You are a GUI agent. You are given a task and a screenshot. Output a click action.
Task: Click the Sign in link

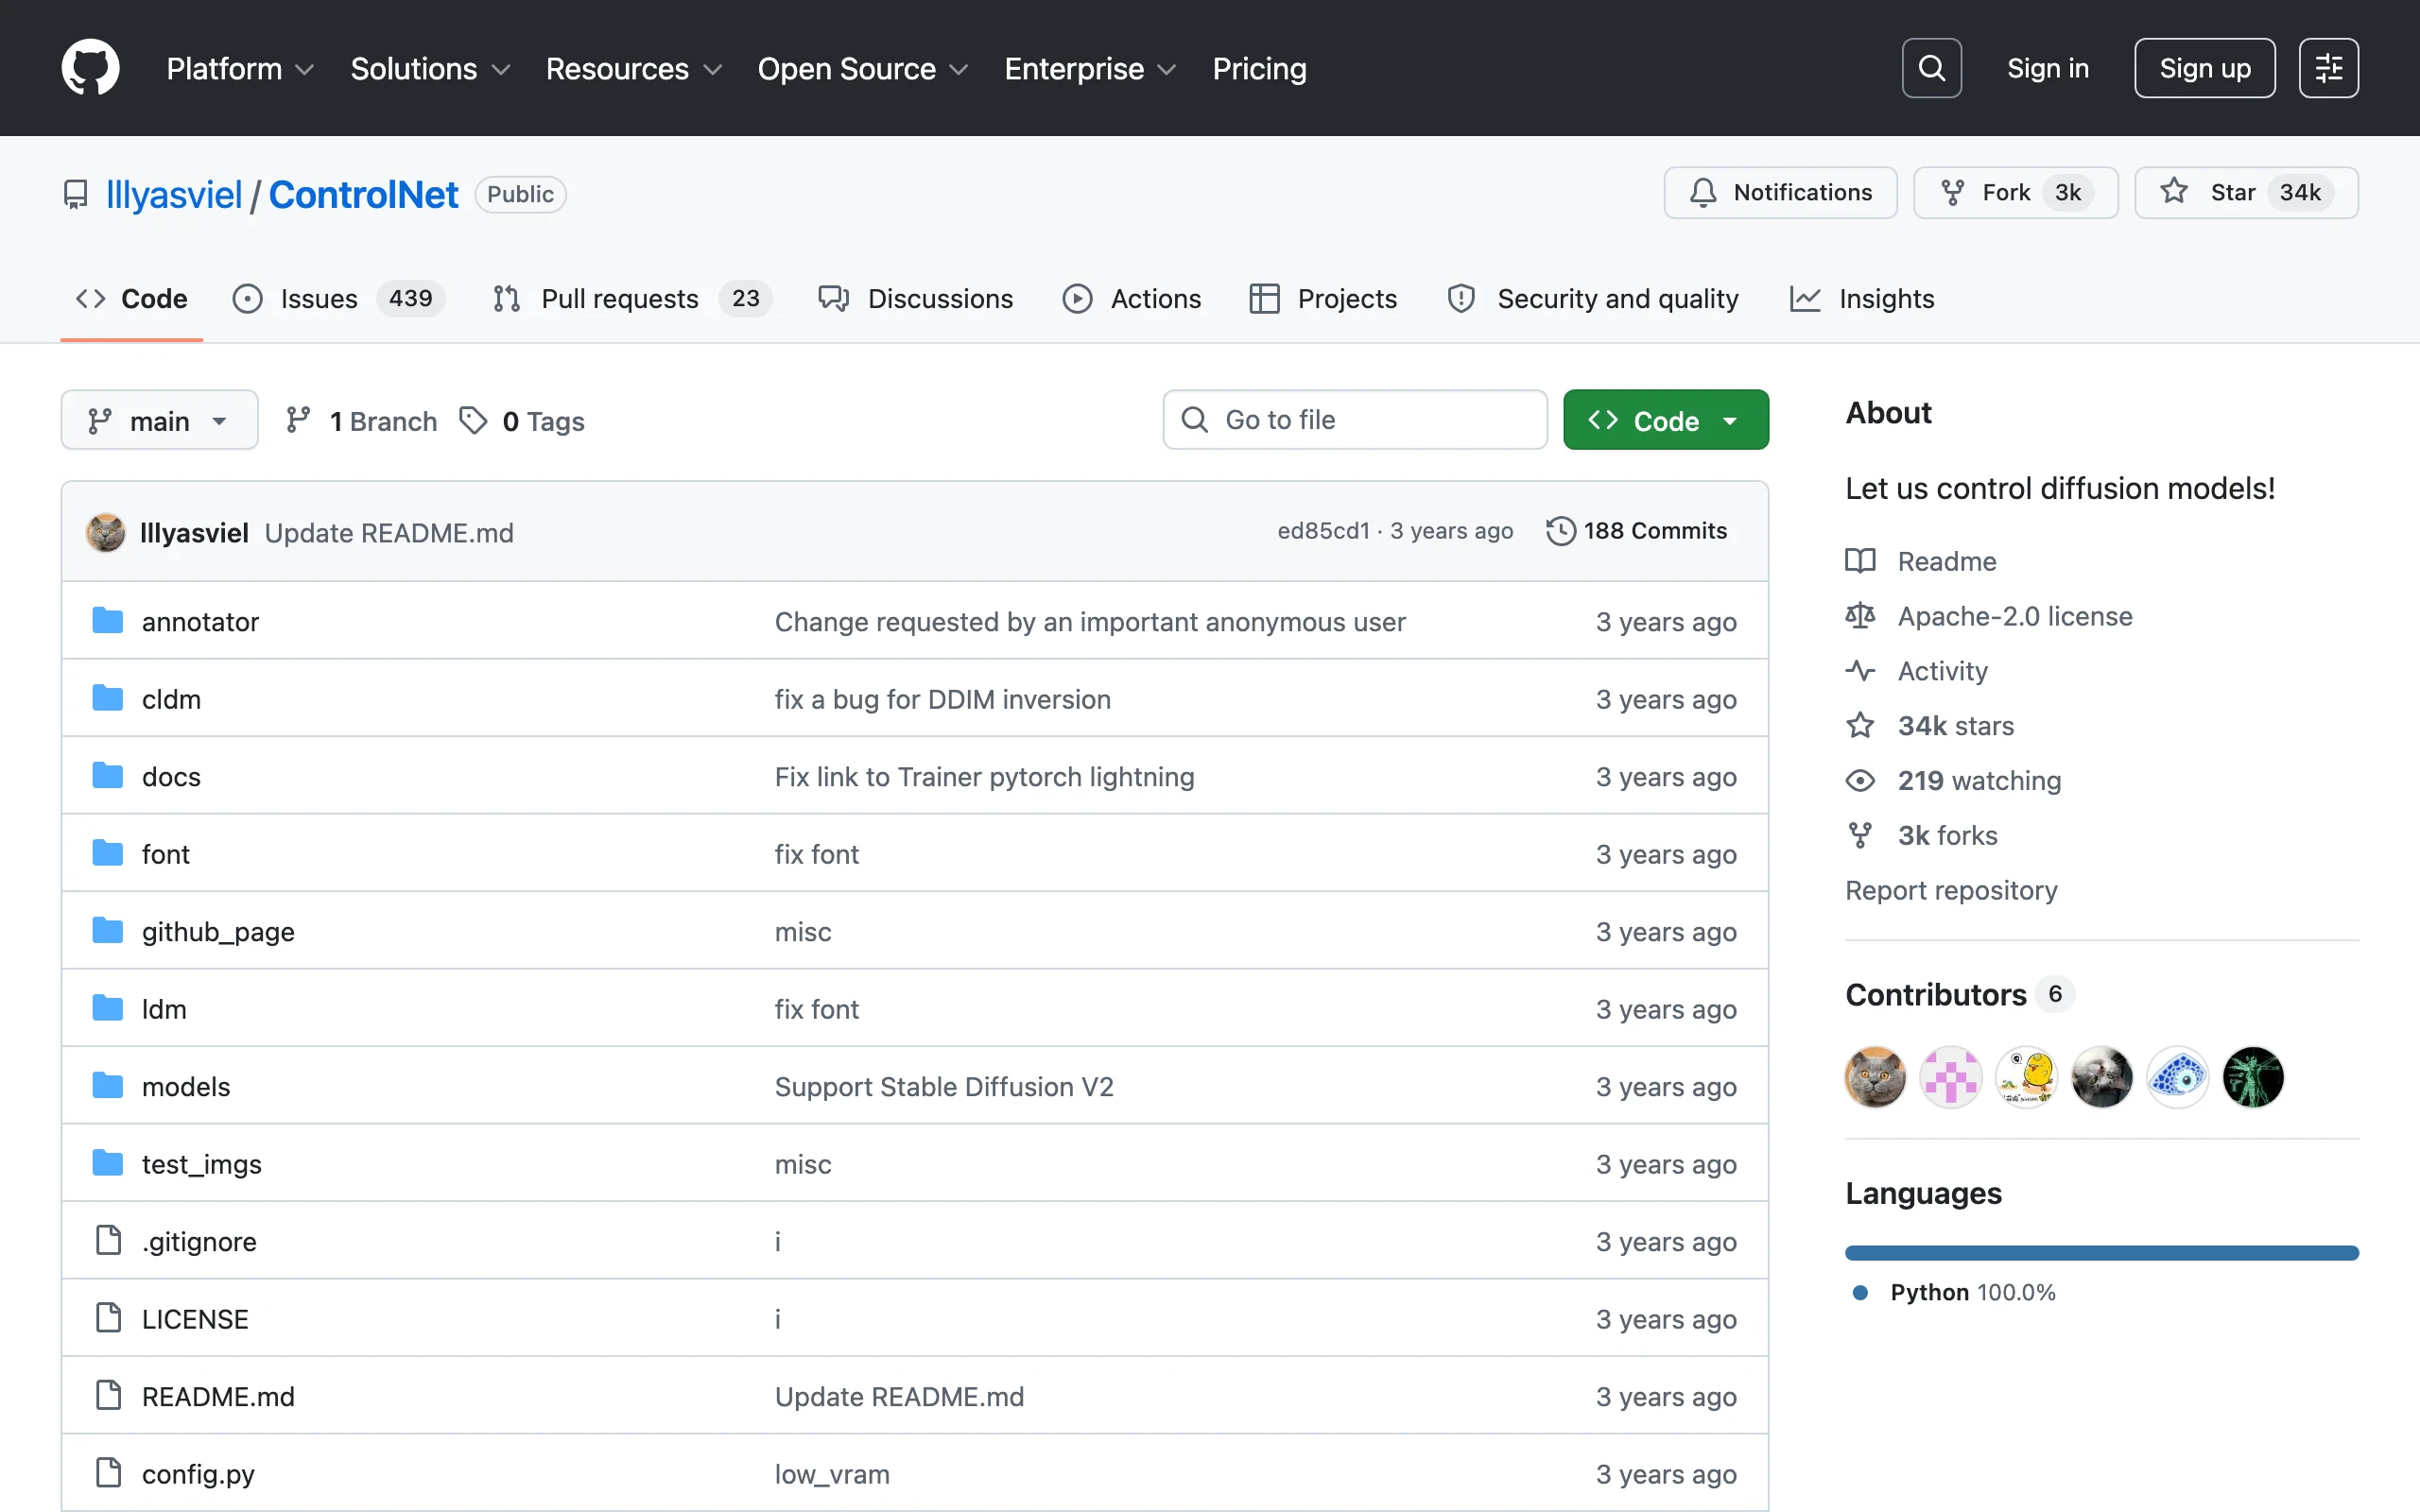tap(2048, 68)
